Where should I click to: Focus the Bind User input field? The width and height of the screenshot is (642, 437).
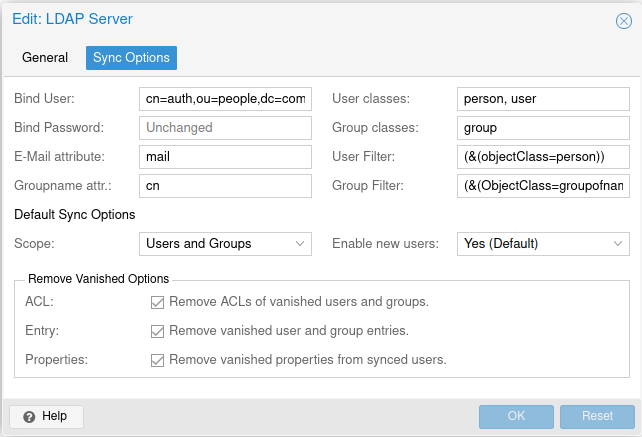coord(225,99)
